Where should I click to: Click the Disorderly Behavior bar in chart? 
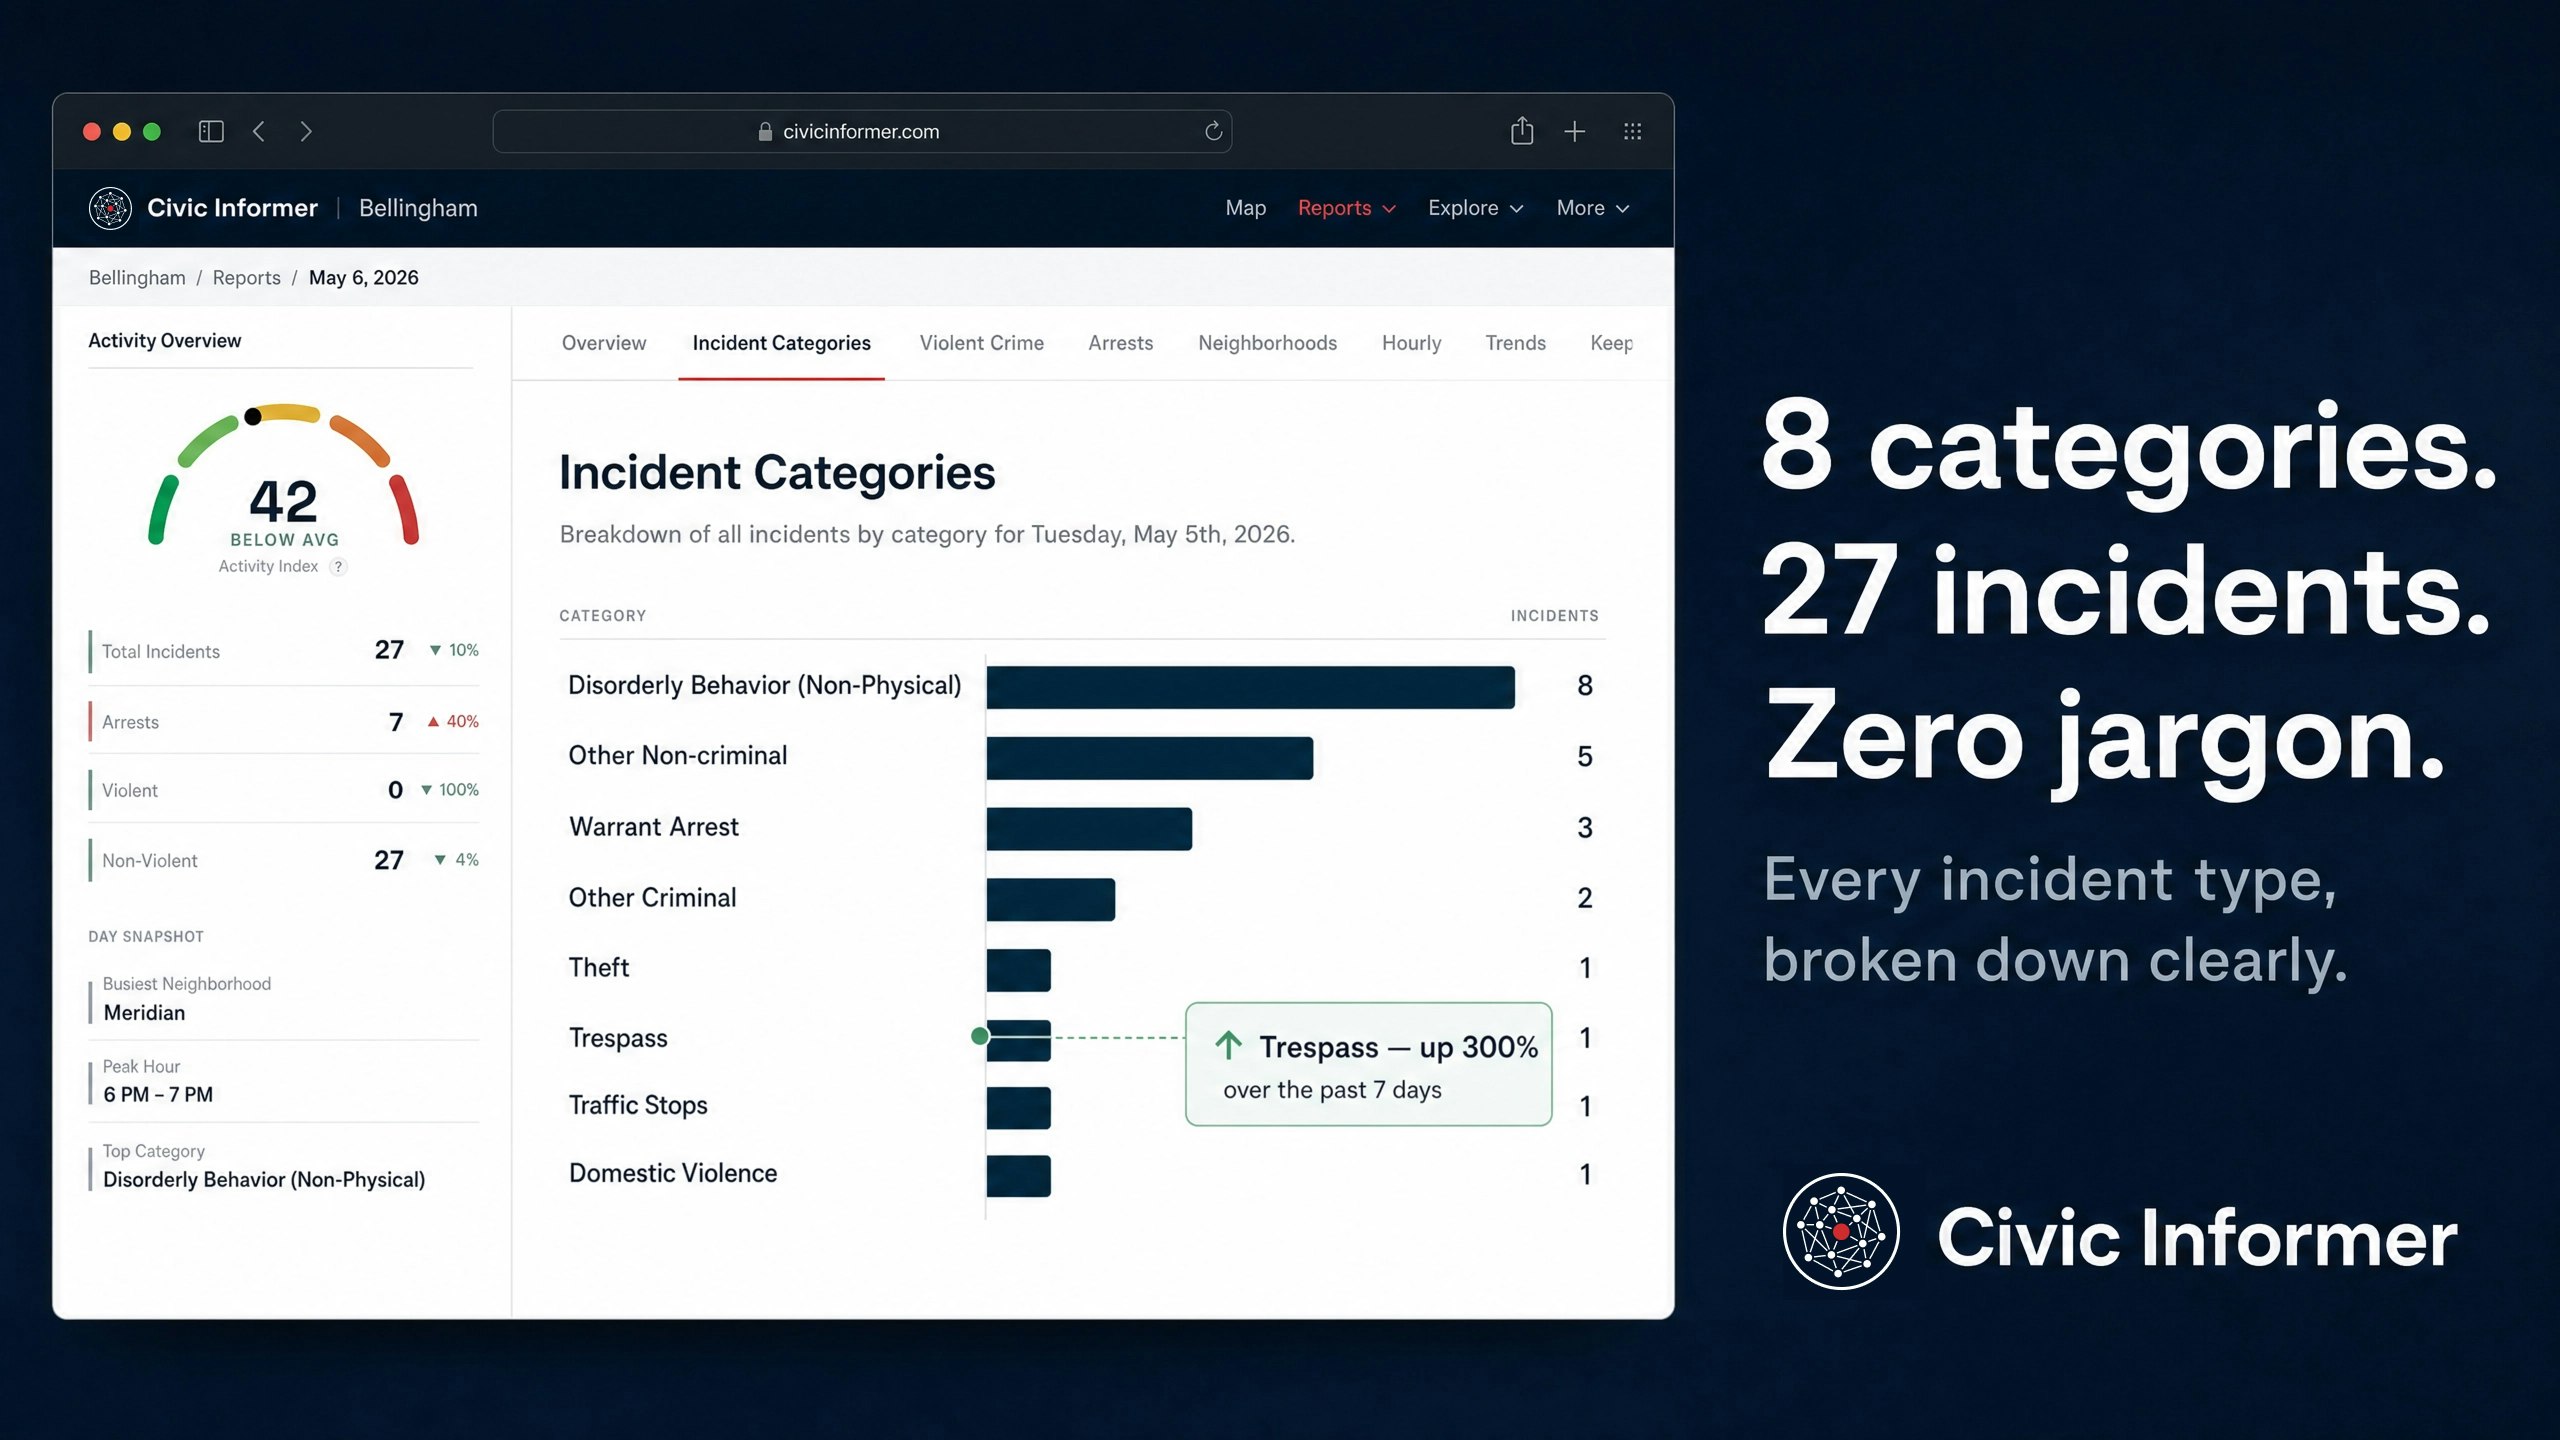pos(1250,688)
